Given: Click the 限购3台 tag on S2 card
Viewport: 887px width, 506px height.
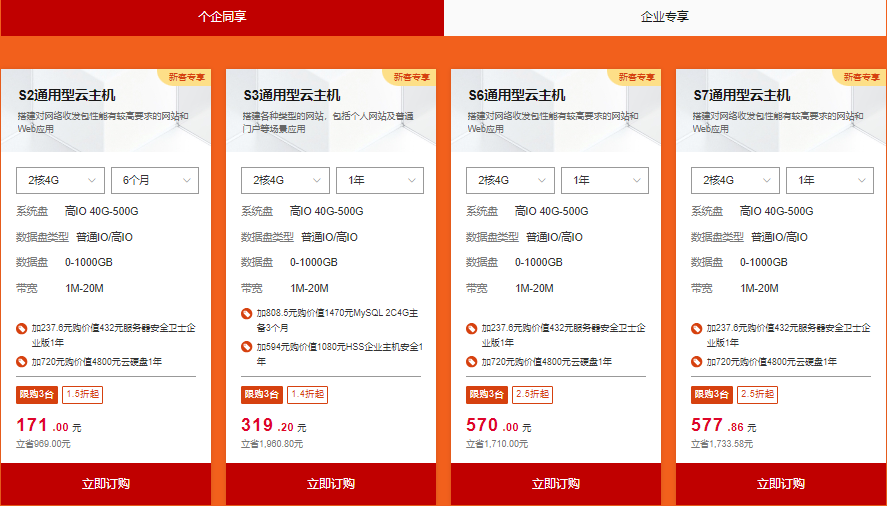Looking at the screenshot, I should [37, 394].
